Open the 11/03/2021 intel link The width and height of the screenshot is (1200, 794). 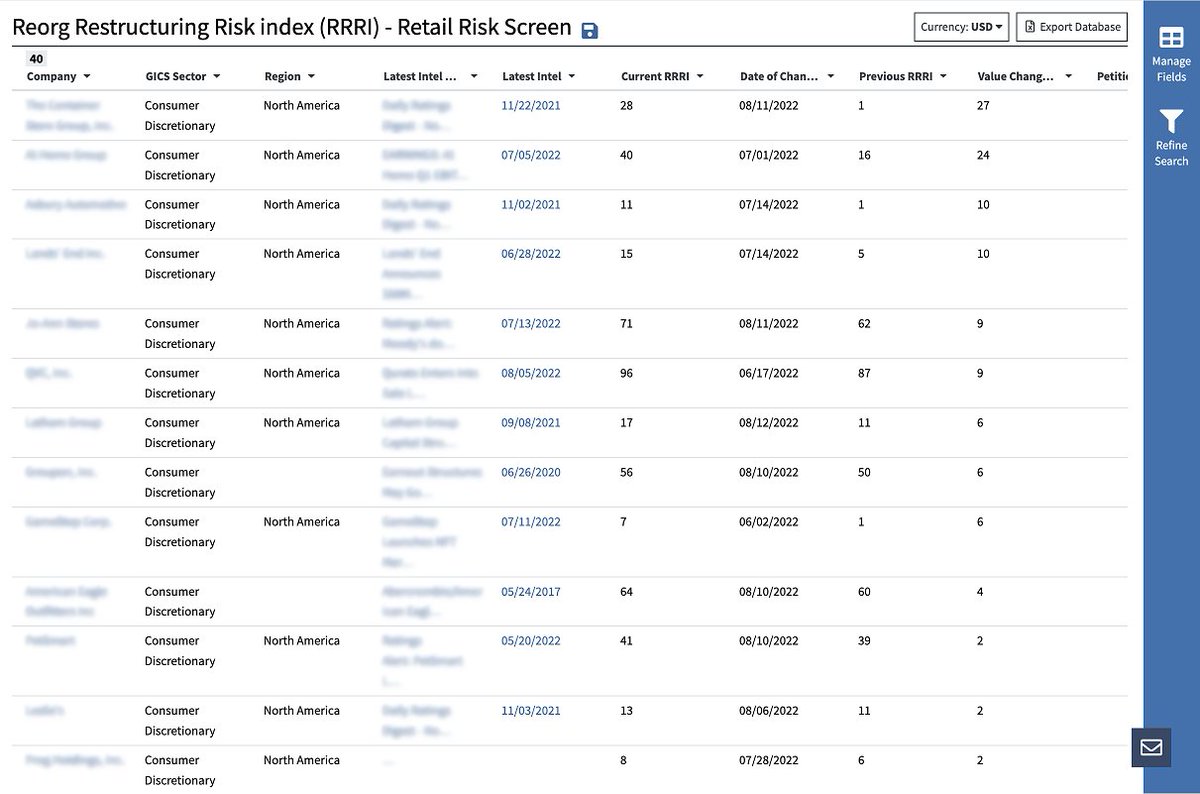[x=531, y=710]
